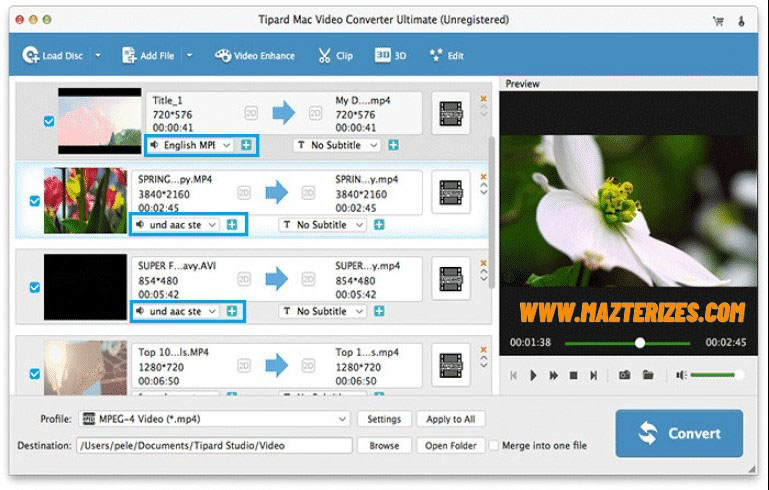Open audio track dropdown for SUPER F video
Screen dimensions: 769x490
[x=176, y=311]
